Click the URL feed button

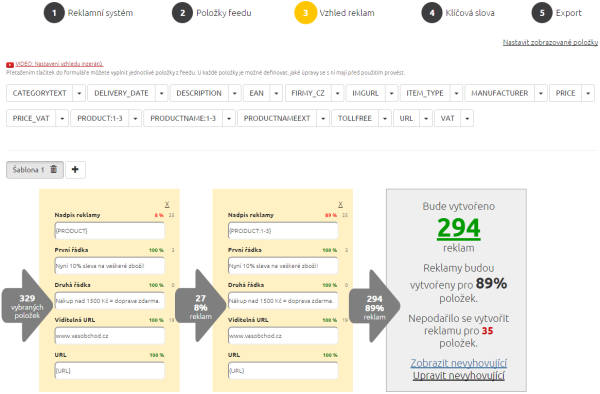click(406, 118)
